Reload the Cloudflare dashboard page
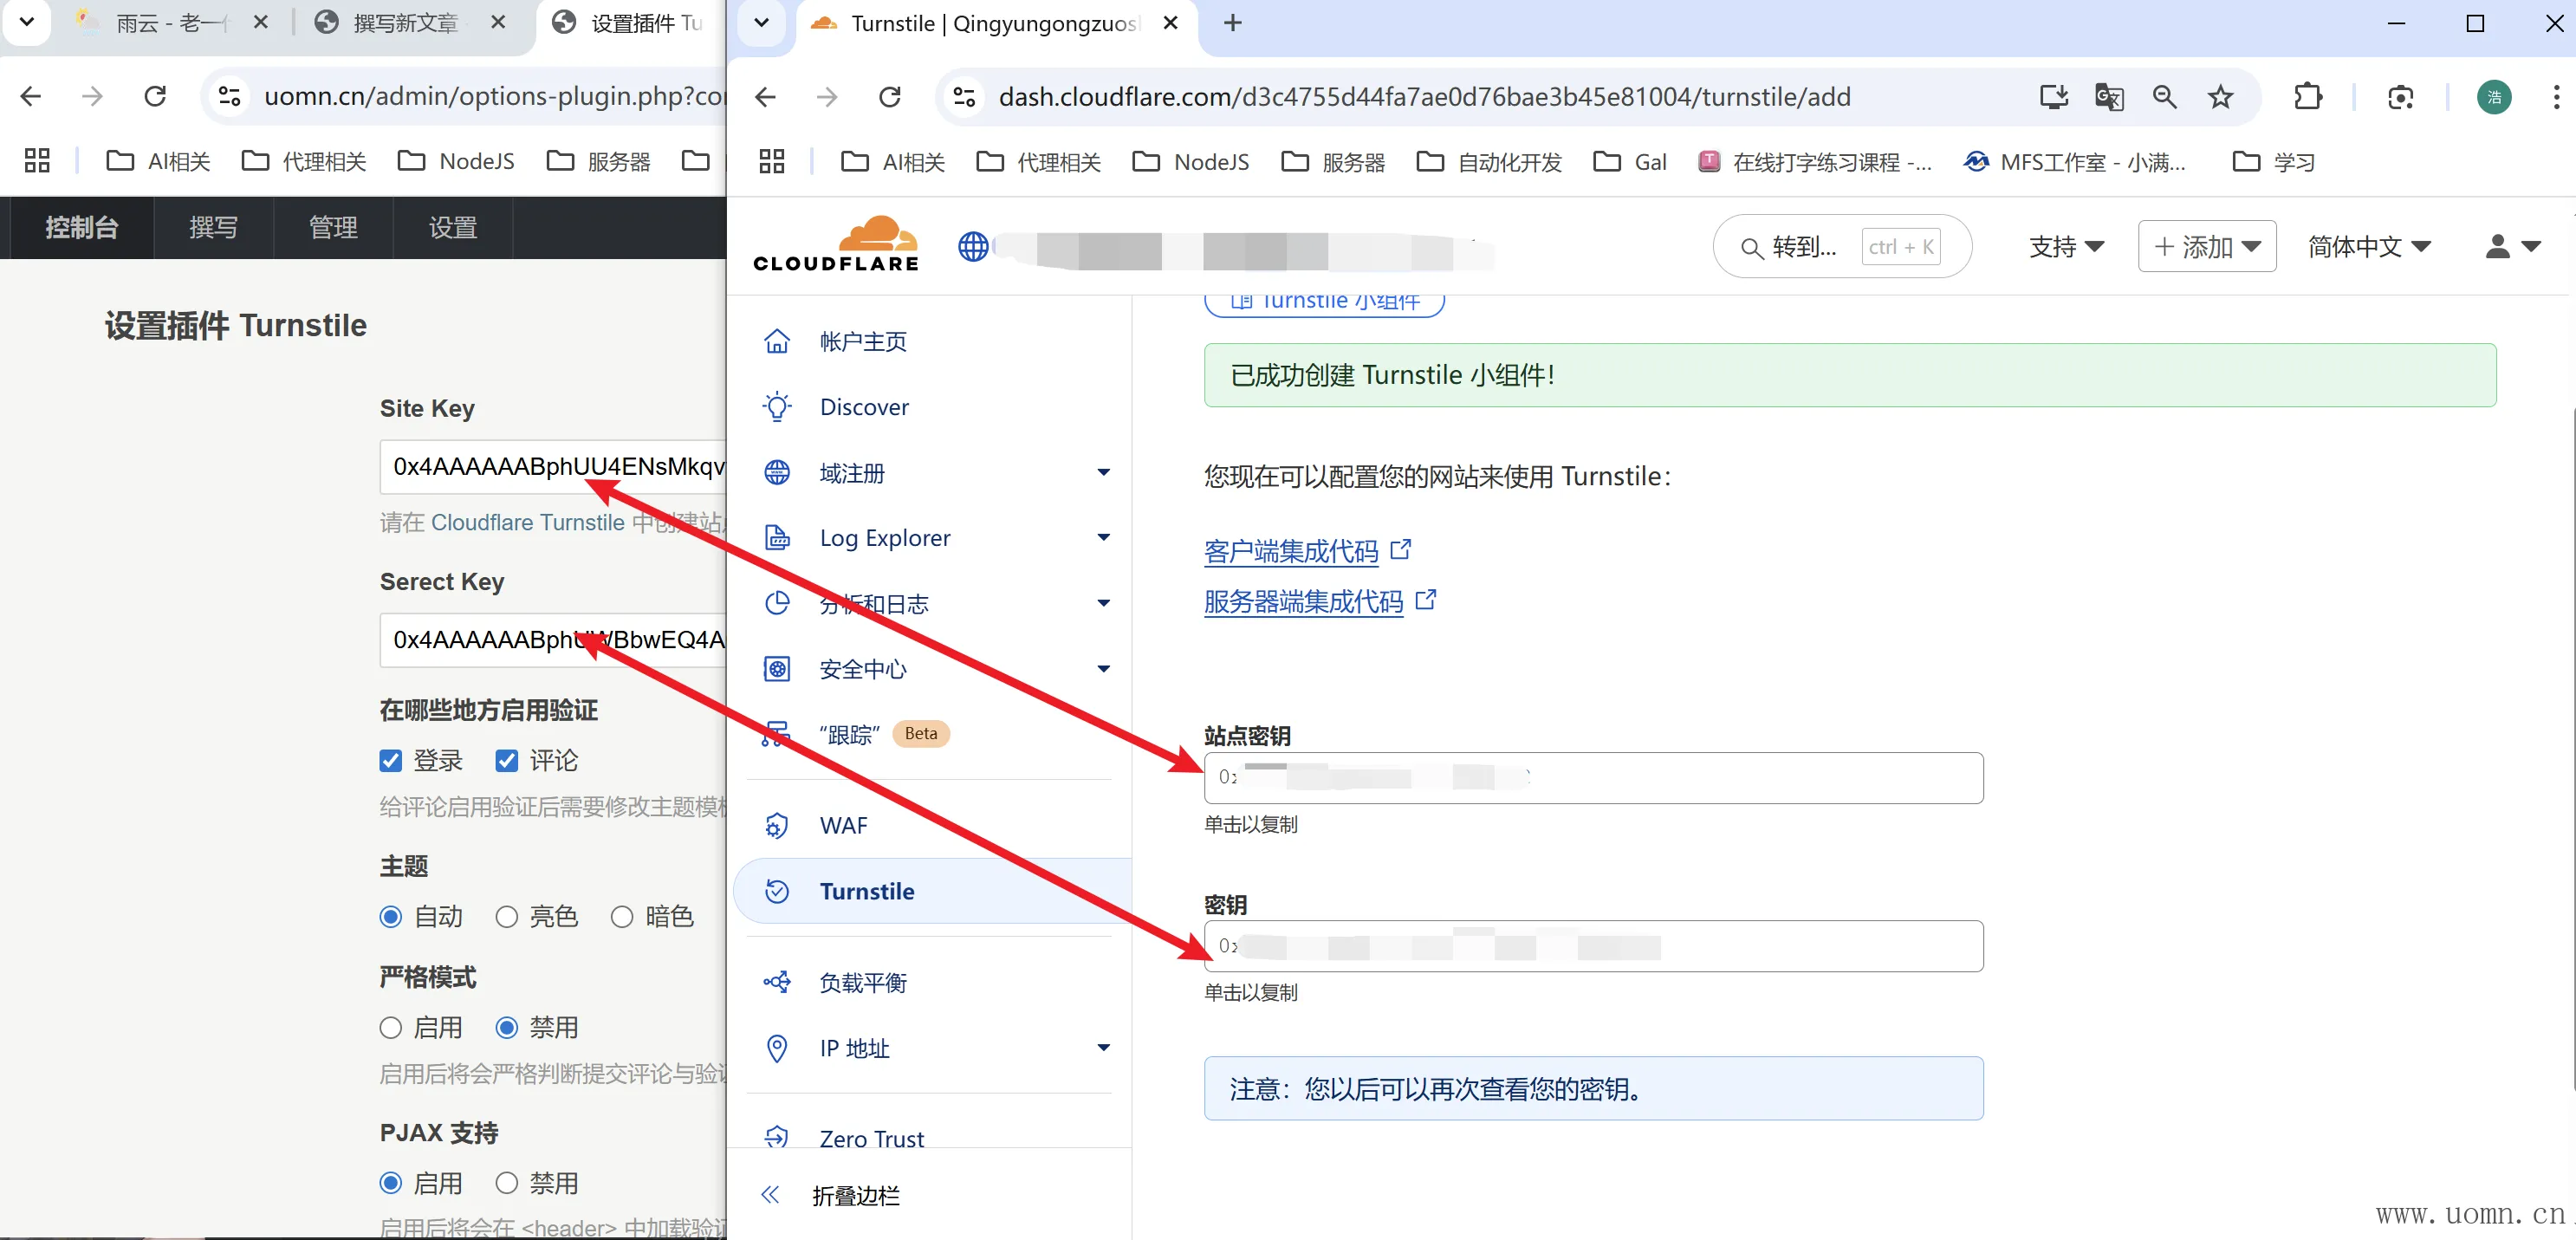The image size is (2576, 1240). point(889,97)
